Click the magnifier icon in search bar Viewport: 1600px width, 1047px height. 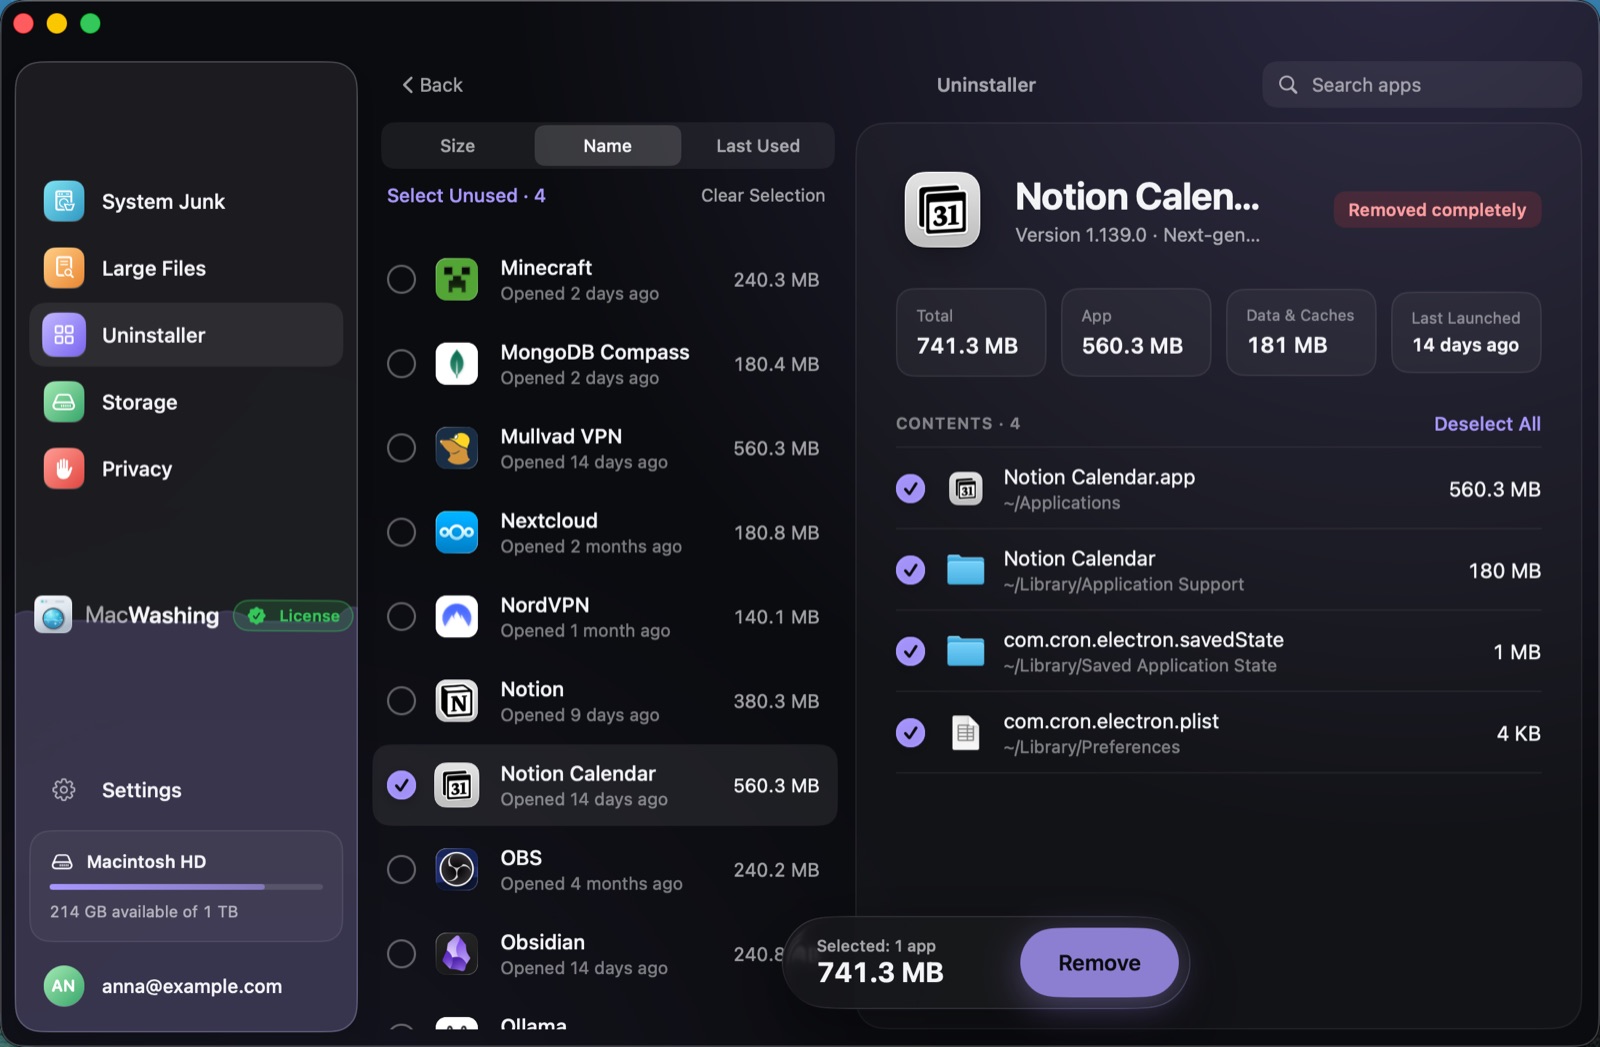[x=1288, y=85]
